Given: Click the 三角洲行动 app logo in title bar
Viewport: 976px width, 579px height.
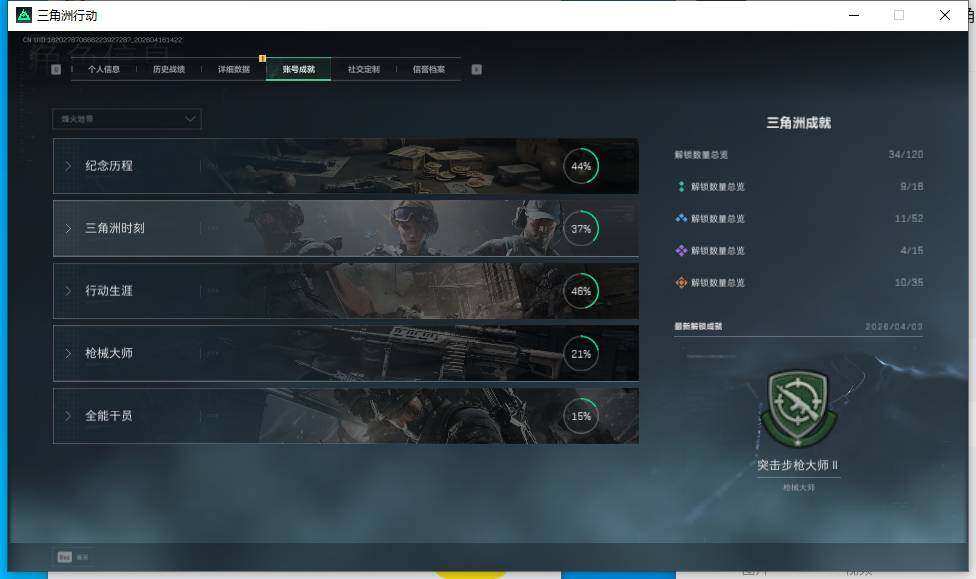Looking at the screenshot, I should pos(24,15).
